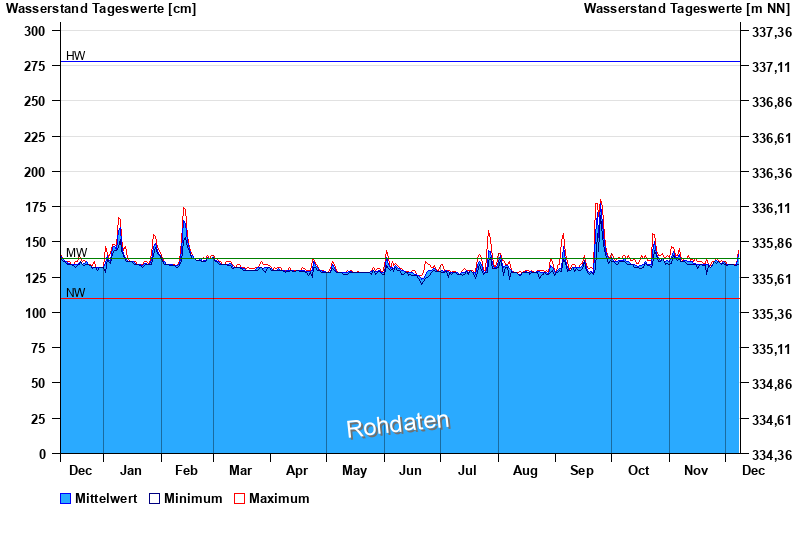Select the Maximum legend label
The width and height of the screenshot is (800, 550).
[279, 498]
